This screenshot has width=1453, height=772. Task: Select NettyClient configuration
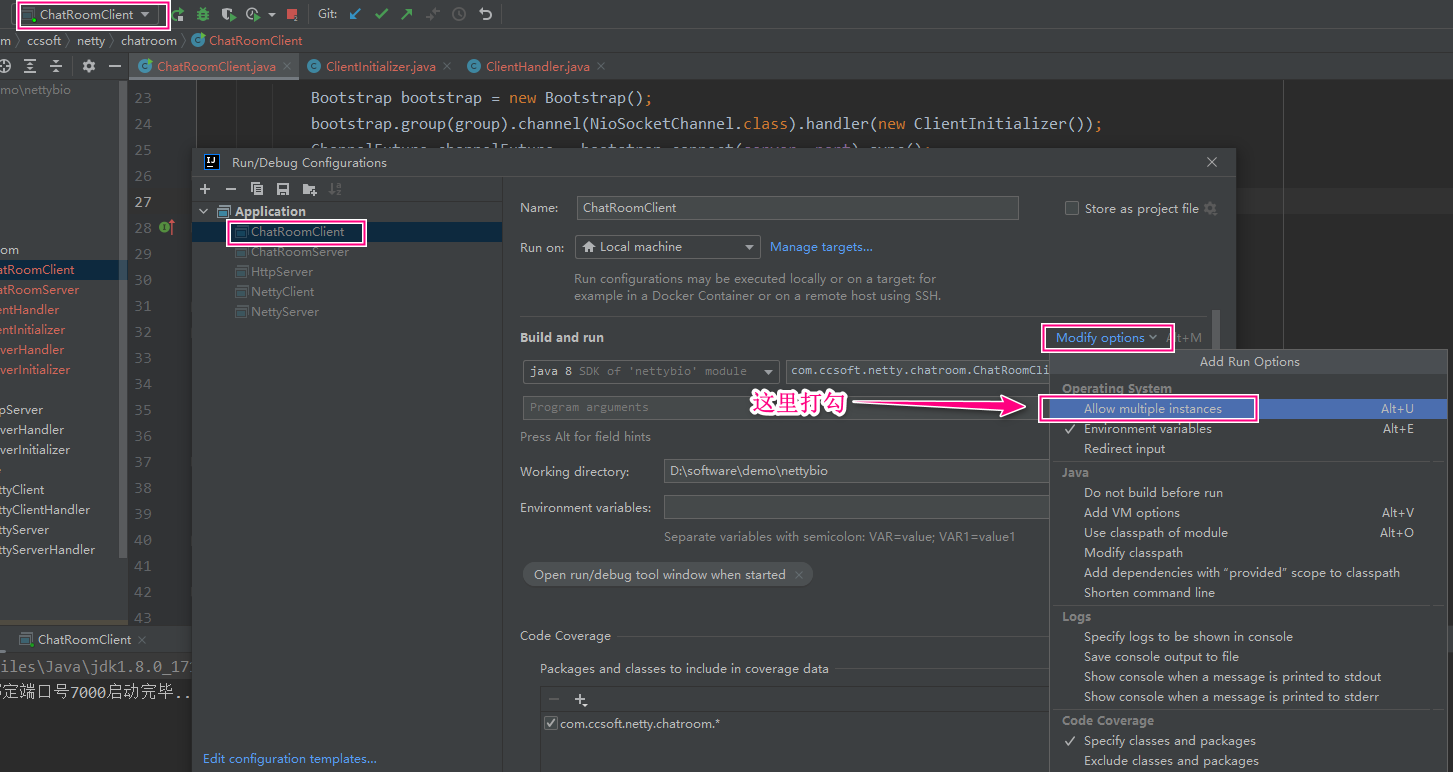coord(282,292)
